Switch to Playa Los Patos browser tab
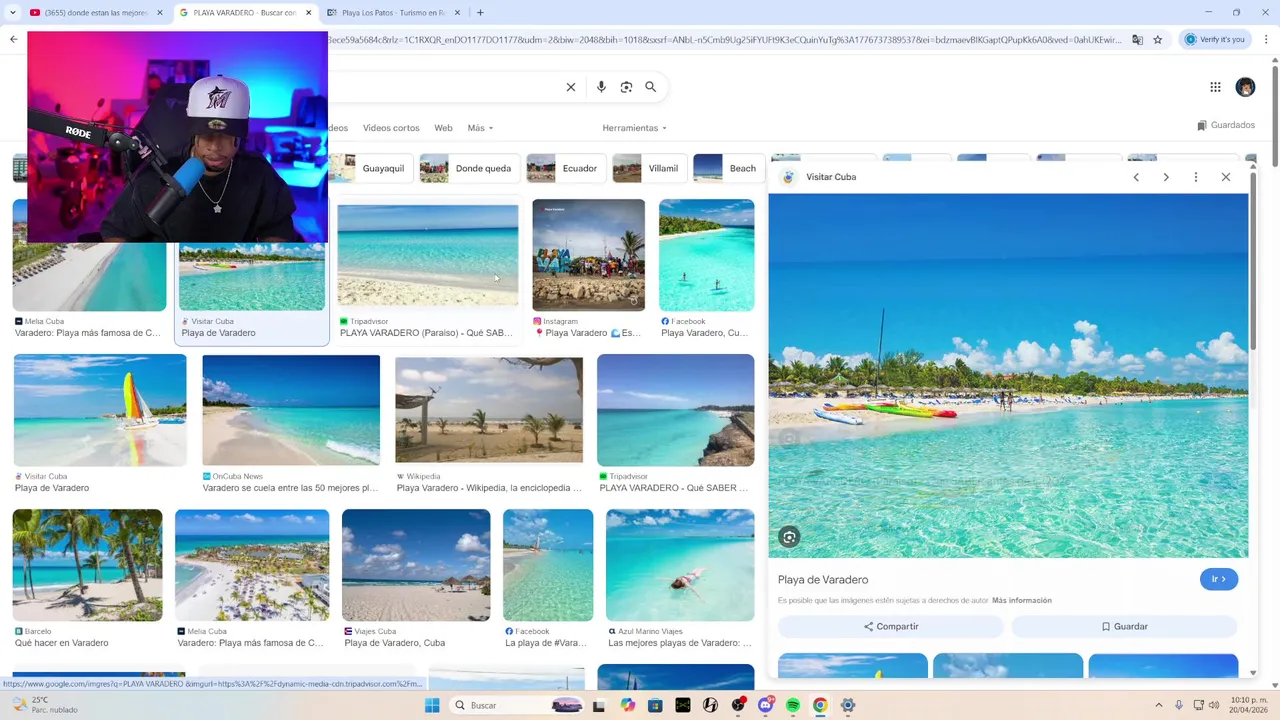 coord(393,13)
